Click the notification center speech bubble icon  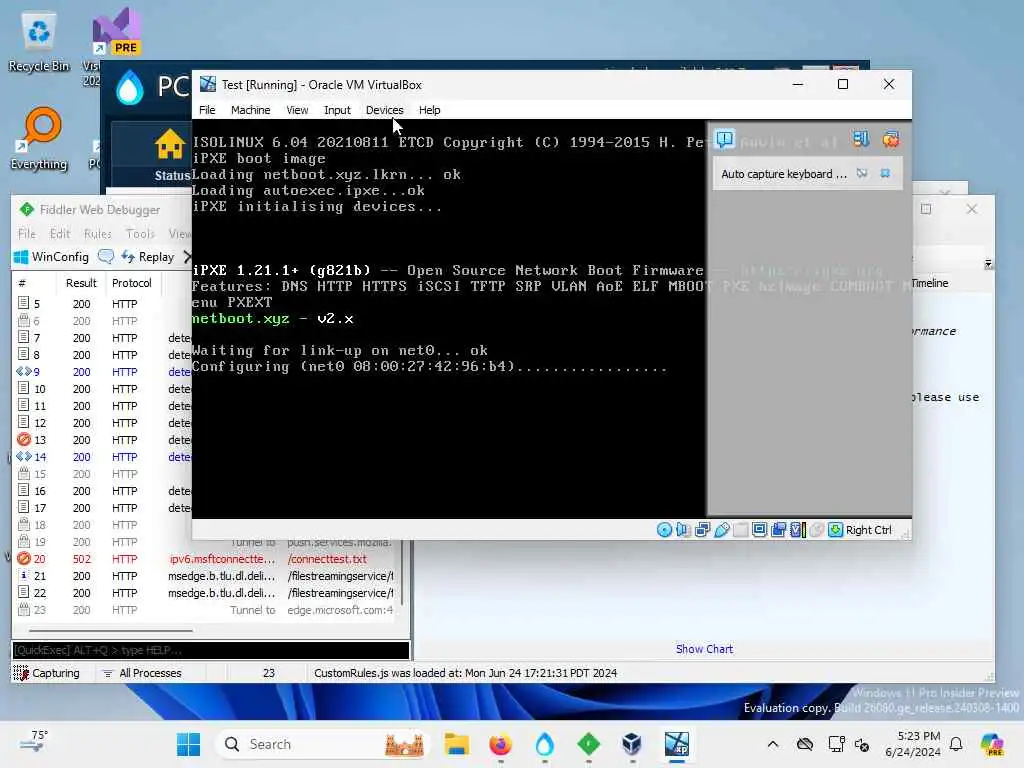[x=725, y=139]
